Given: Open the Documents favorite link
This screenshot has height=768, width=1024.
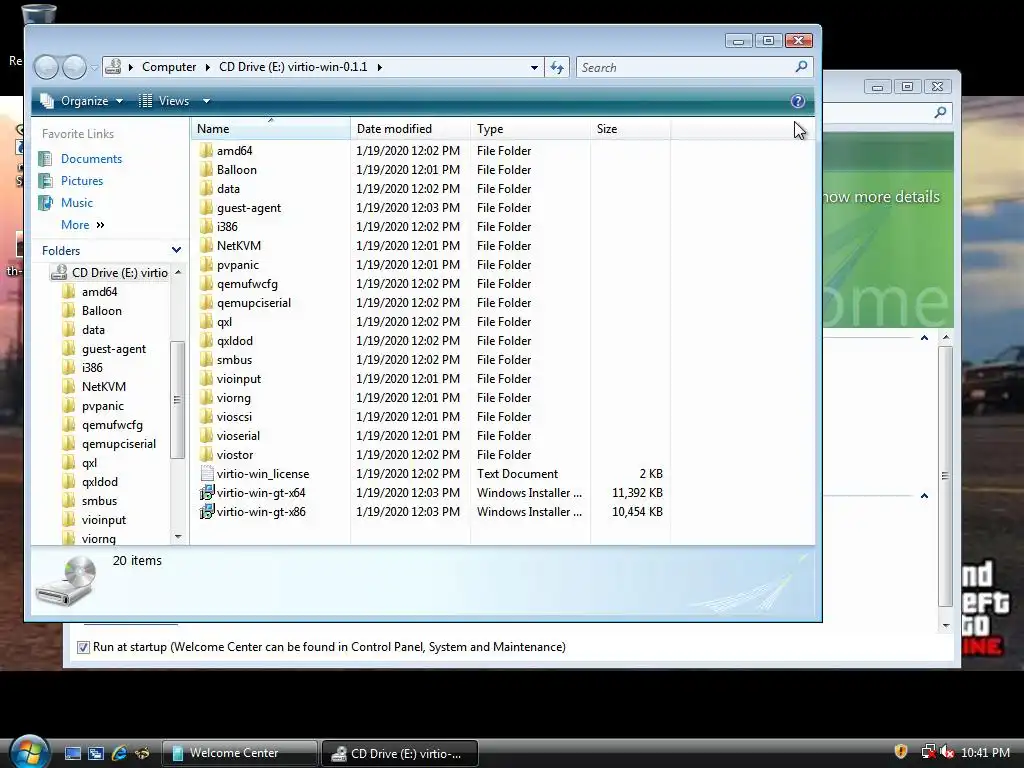Looking at the screenshot, I should [x=91, y=159].
